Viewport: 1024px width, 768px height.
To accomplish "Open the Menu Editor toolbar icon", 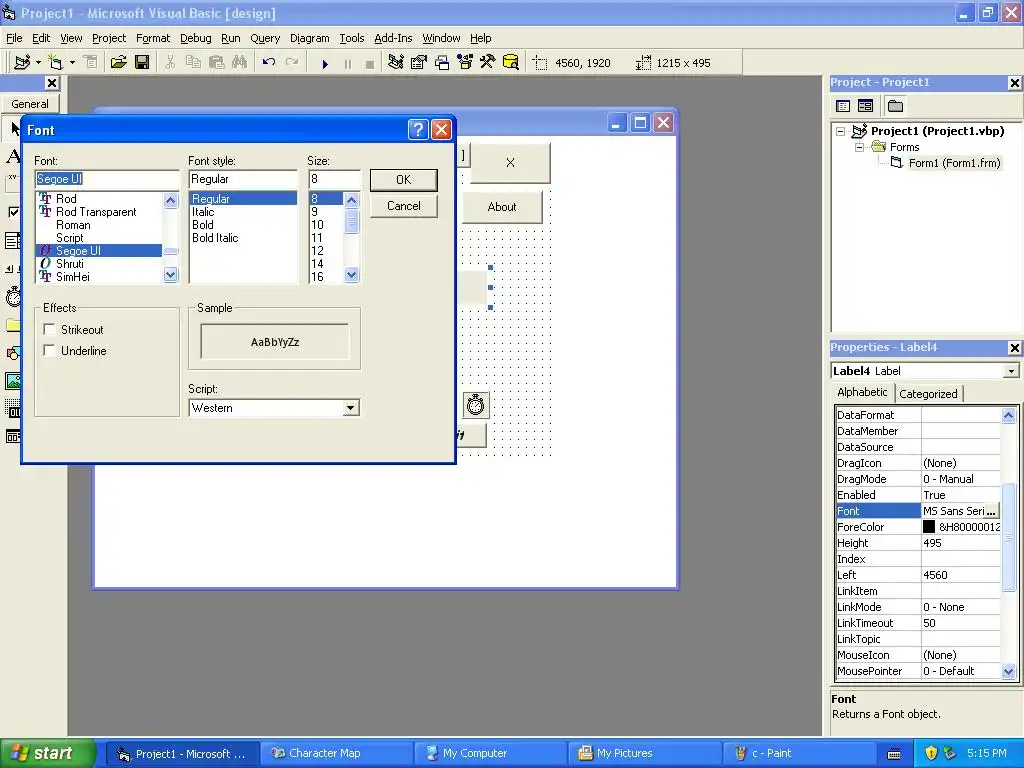I will 91,62.
